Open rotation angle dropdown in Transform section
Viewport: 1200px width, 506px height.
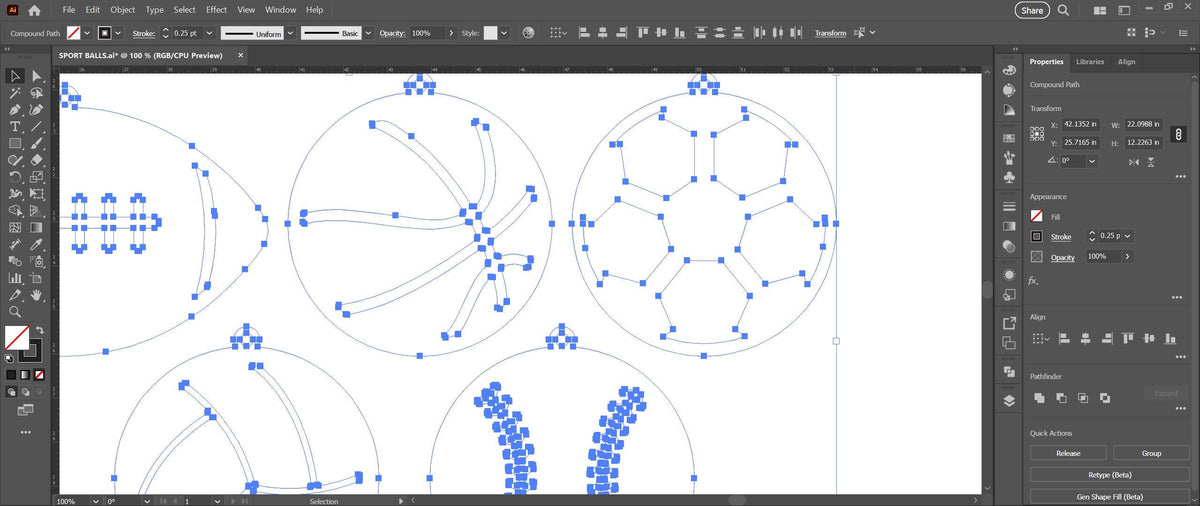(1091, 160)
